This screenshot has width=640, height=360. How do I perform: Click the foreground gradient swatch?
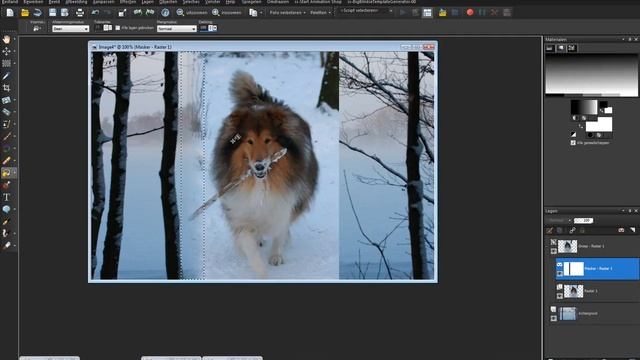584,107
